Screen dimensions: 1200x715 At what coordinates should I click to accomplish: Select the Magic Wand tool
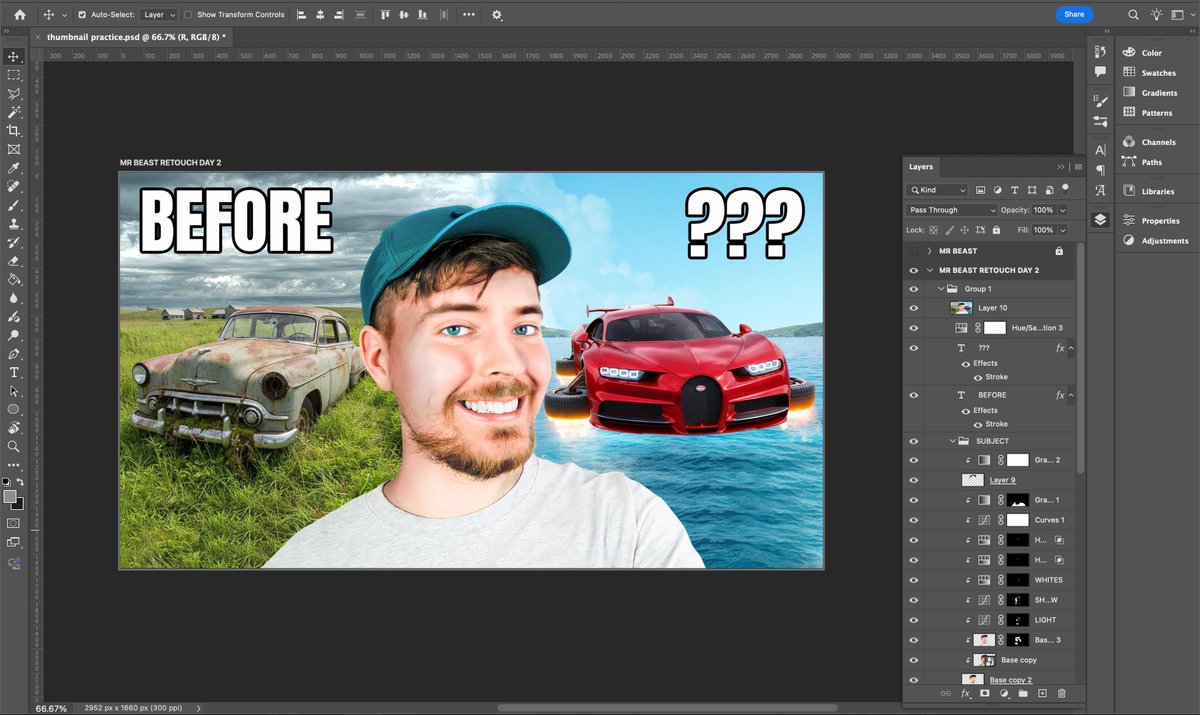(14, 112)
